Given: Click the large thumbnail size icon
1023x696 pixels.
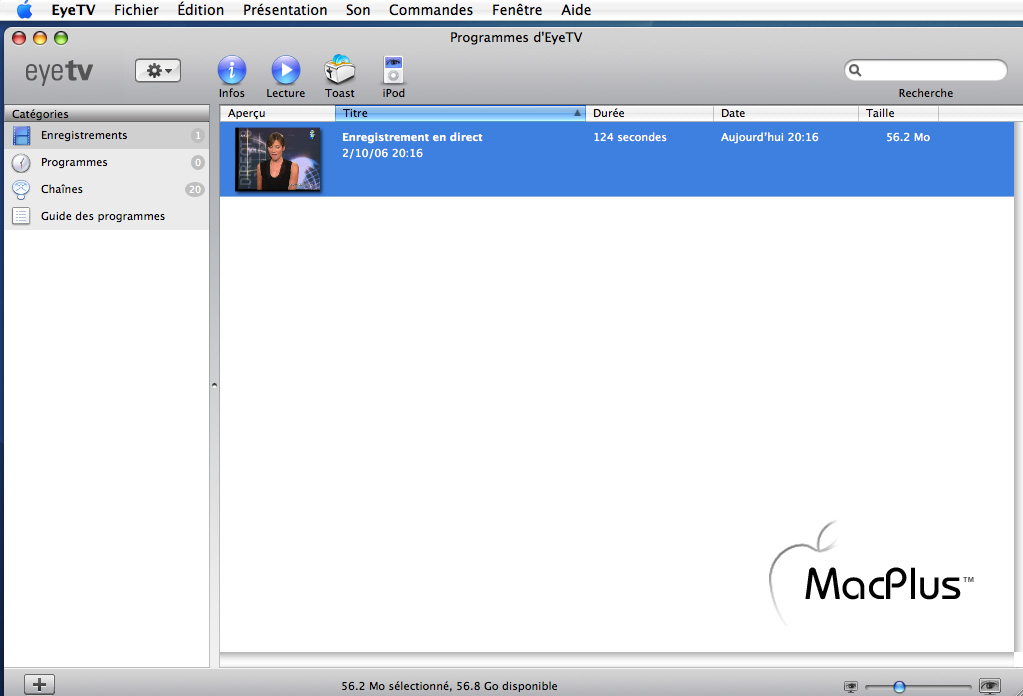Looking at the screenshot, I should tap(990, 686).
